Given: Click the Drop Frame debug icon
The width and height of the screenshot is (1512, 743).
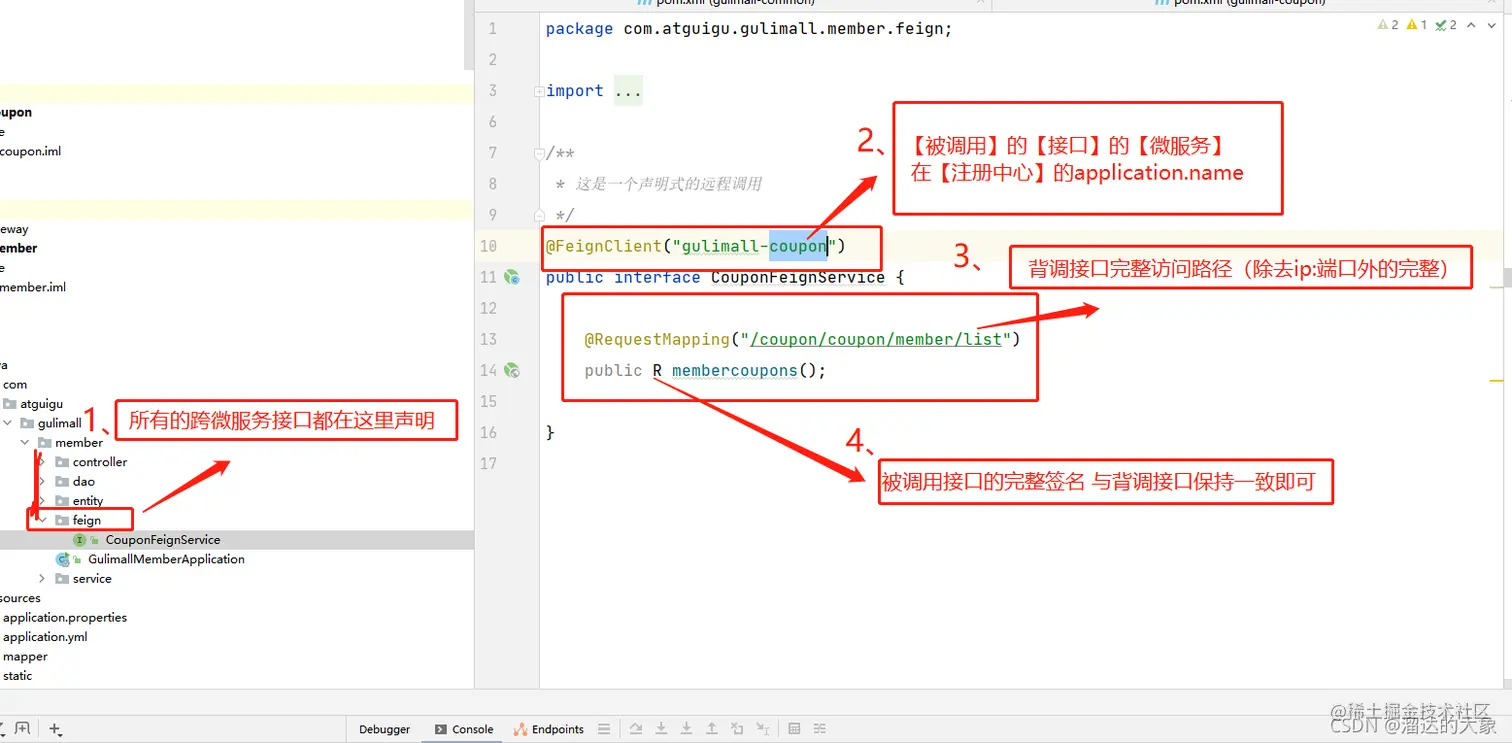Looking at the screenshot, I should pos(737,729).
